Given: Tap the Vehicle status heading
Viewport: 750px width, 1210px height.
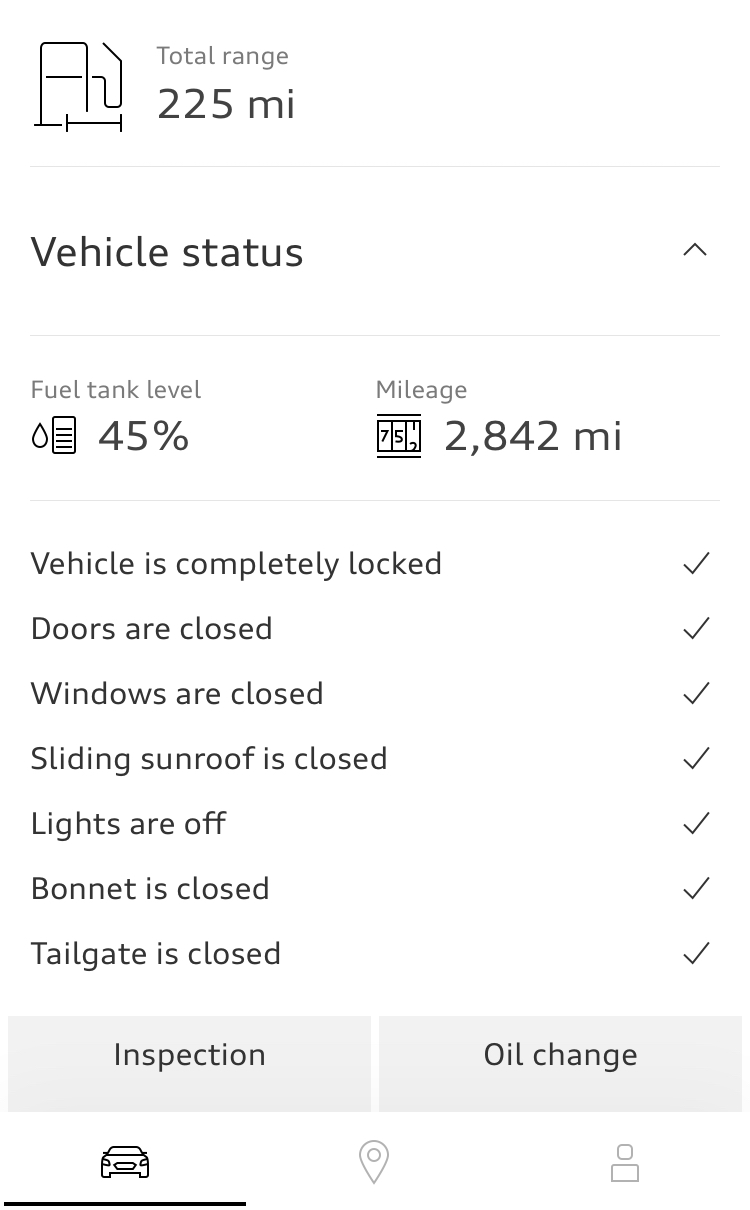Looking at the screenshot, I should click(167, 252).
